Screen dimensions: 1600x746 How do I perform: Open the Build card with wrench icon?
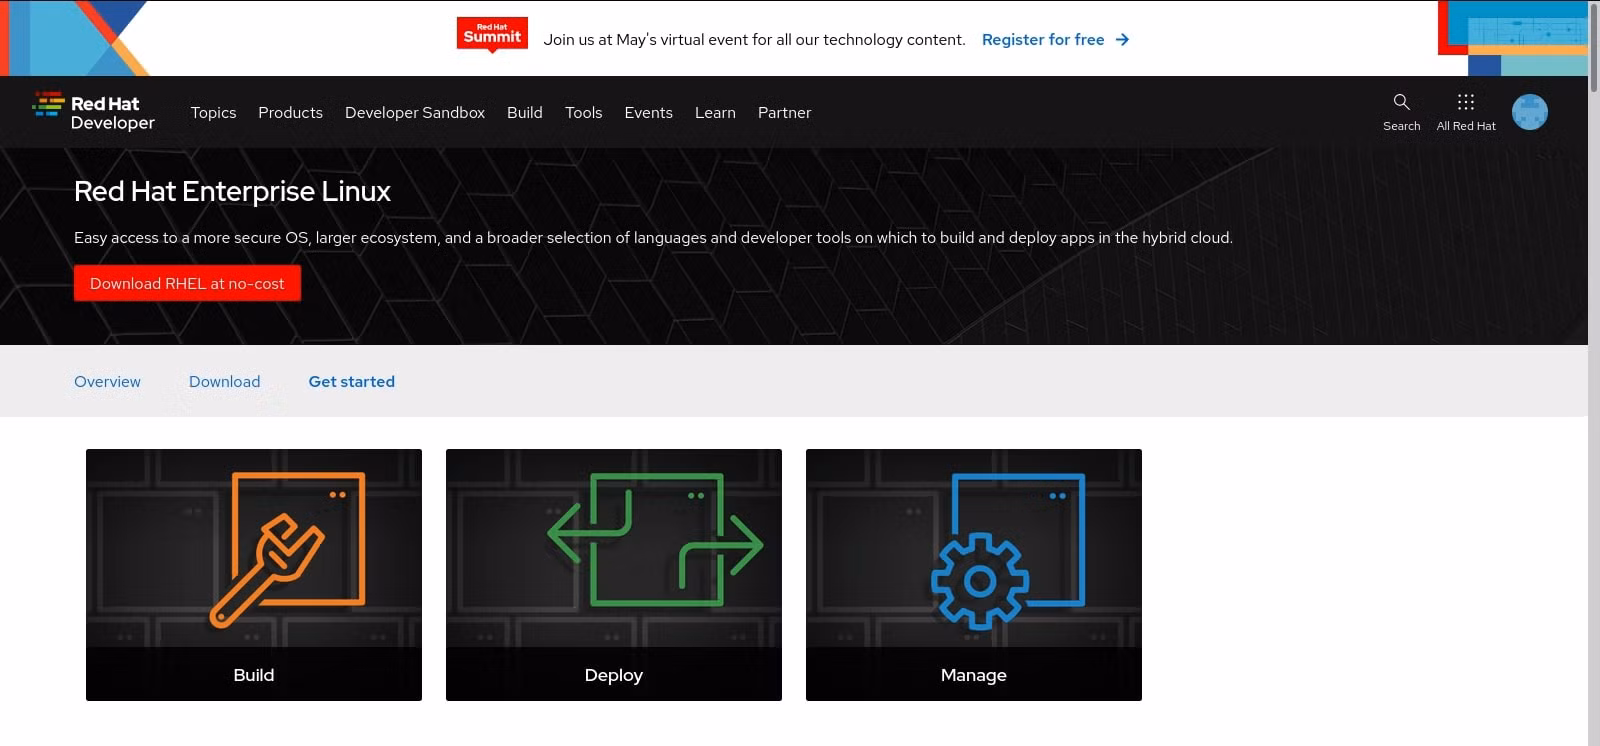[254, 575]
